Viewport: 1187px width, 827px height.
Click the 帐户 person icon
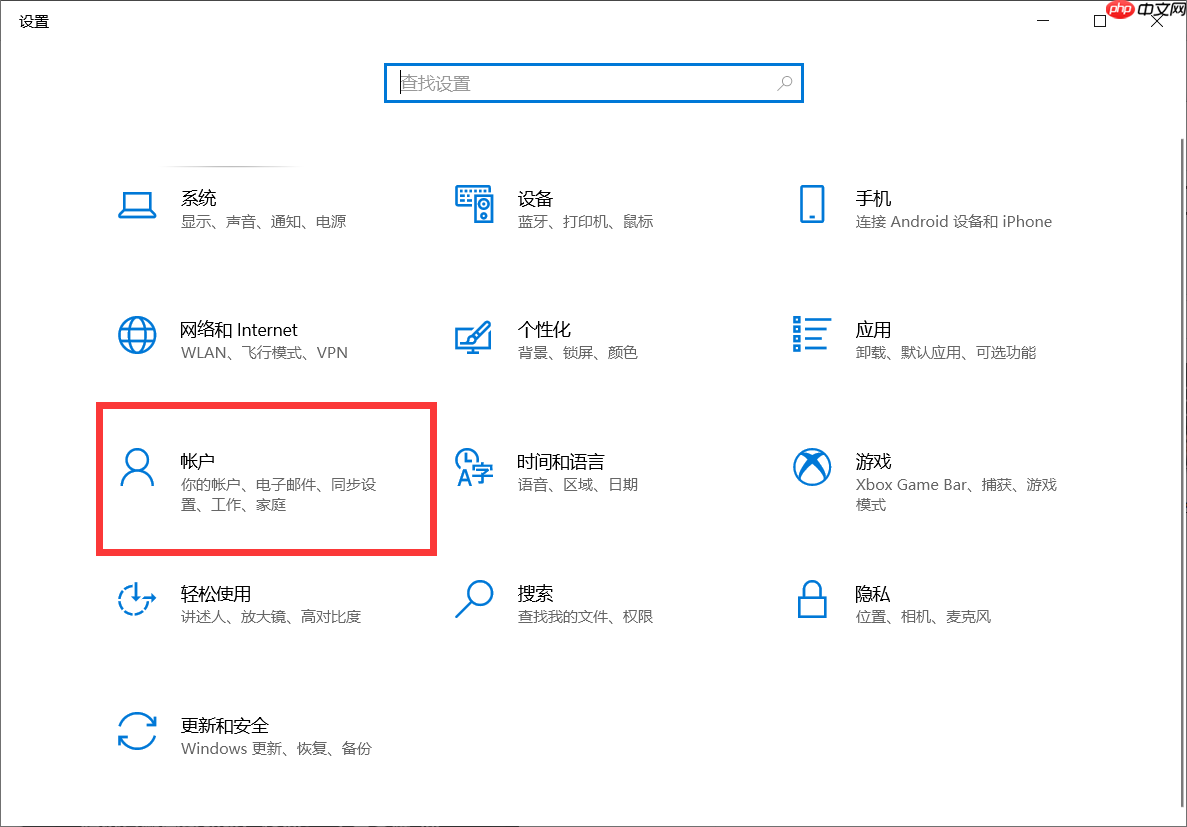pos(137,467)
